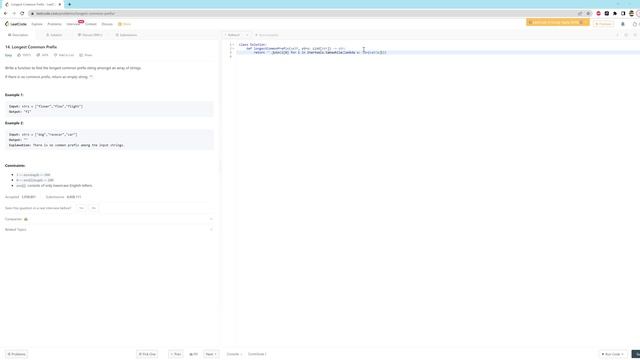
Task: Click the Premium button
Action: [x=604, y=24]
